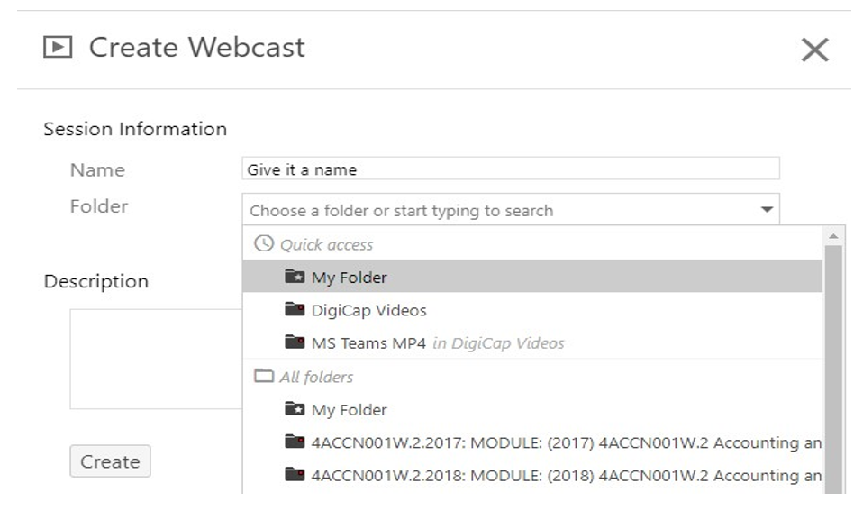The width and height of the screenshot is (853, 515).
Task: Select the 2017 Accounting module folder
Action: tap(532, 442)
